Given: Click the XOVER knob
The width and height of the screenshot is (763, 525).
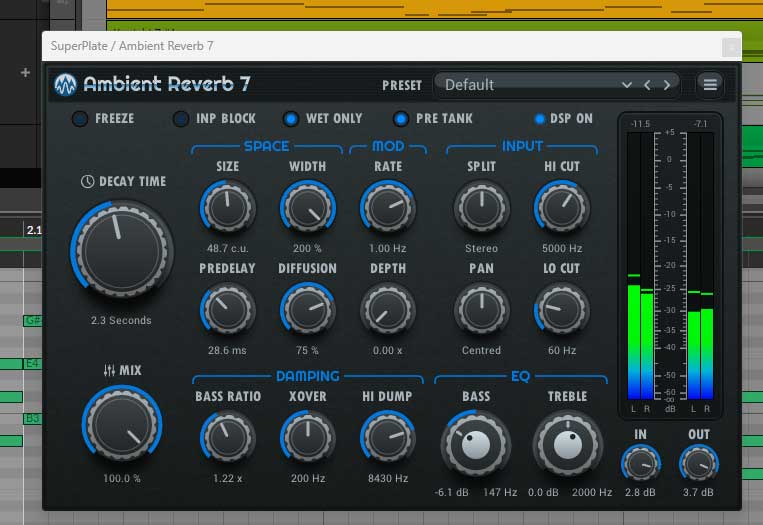Looking at the screenshot, I should [x=308, y=437].
